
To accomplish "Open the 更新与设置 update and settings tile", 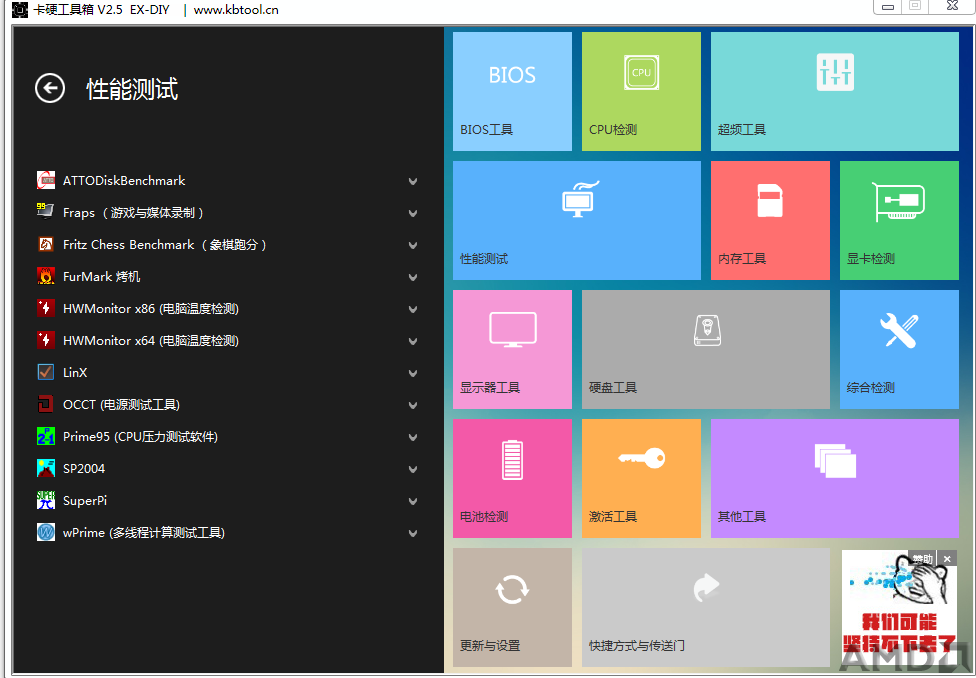I will (x=512, y=608).
